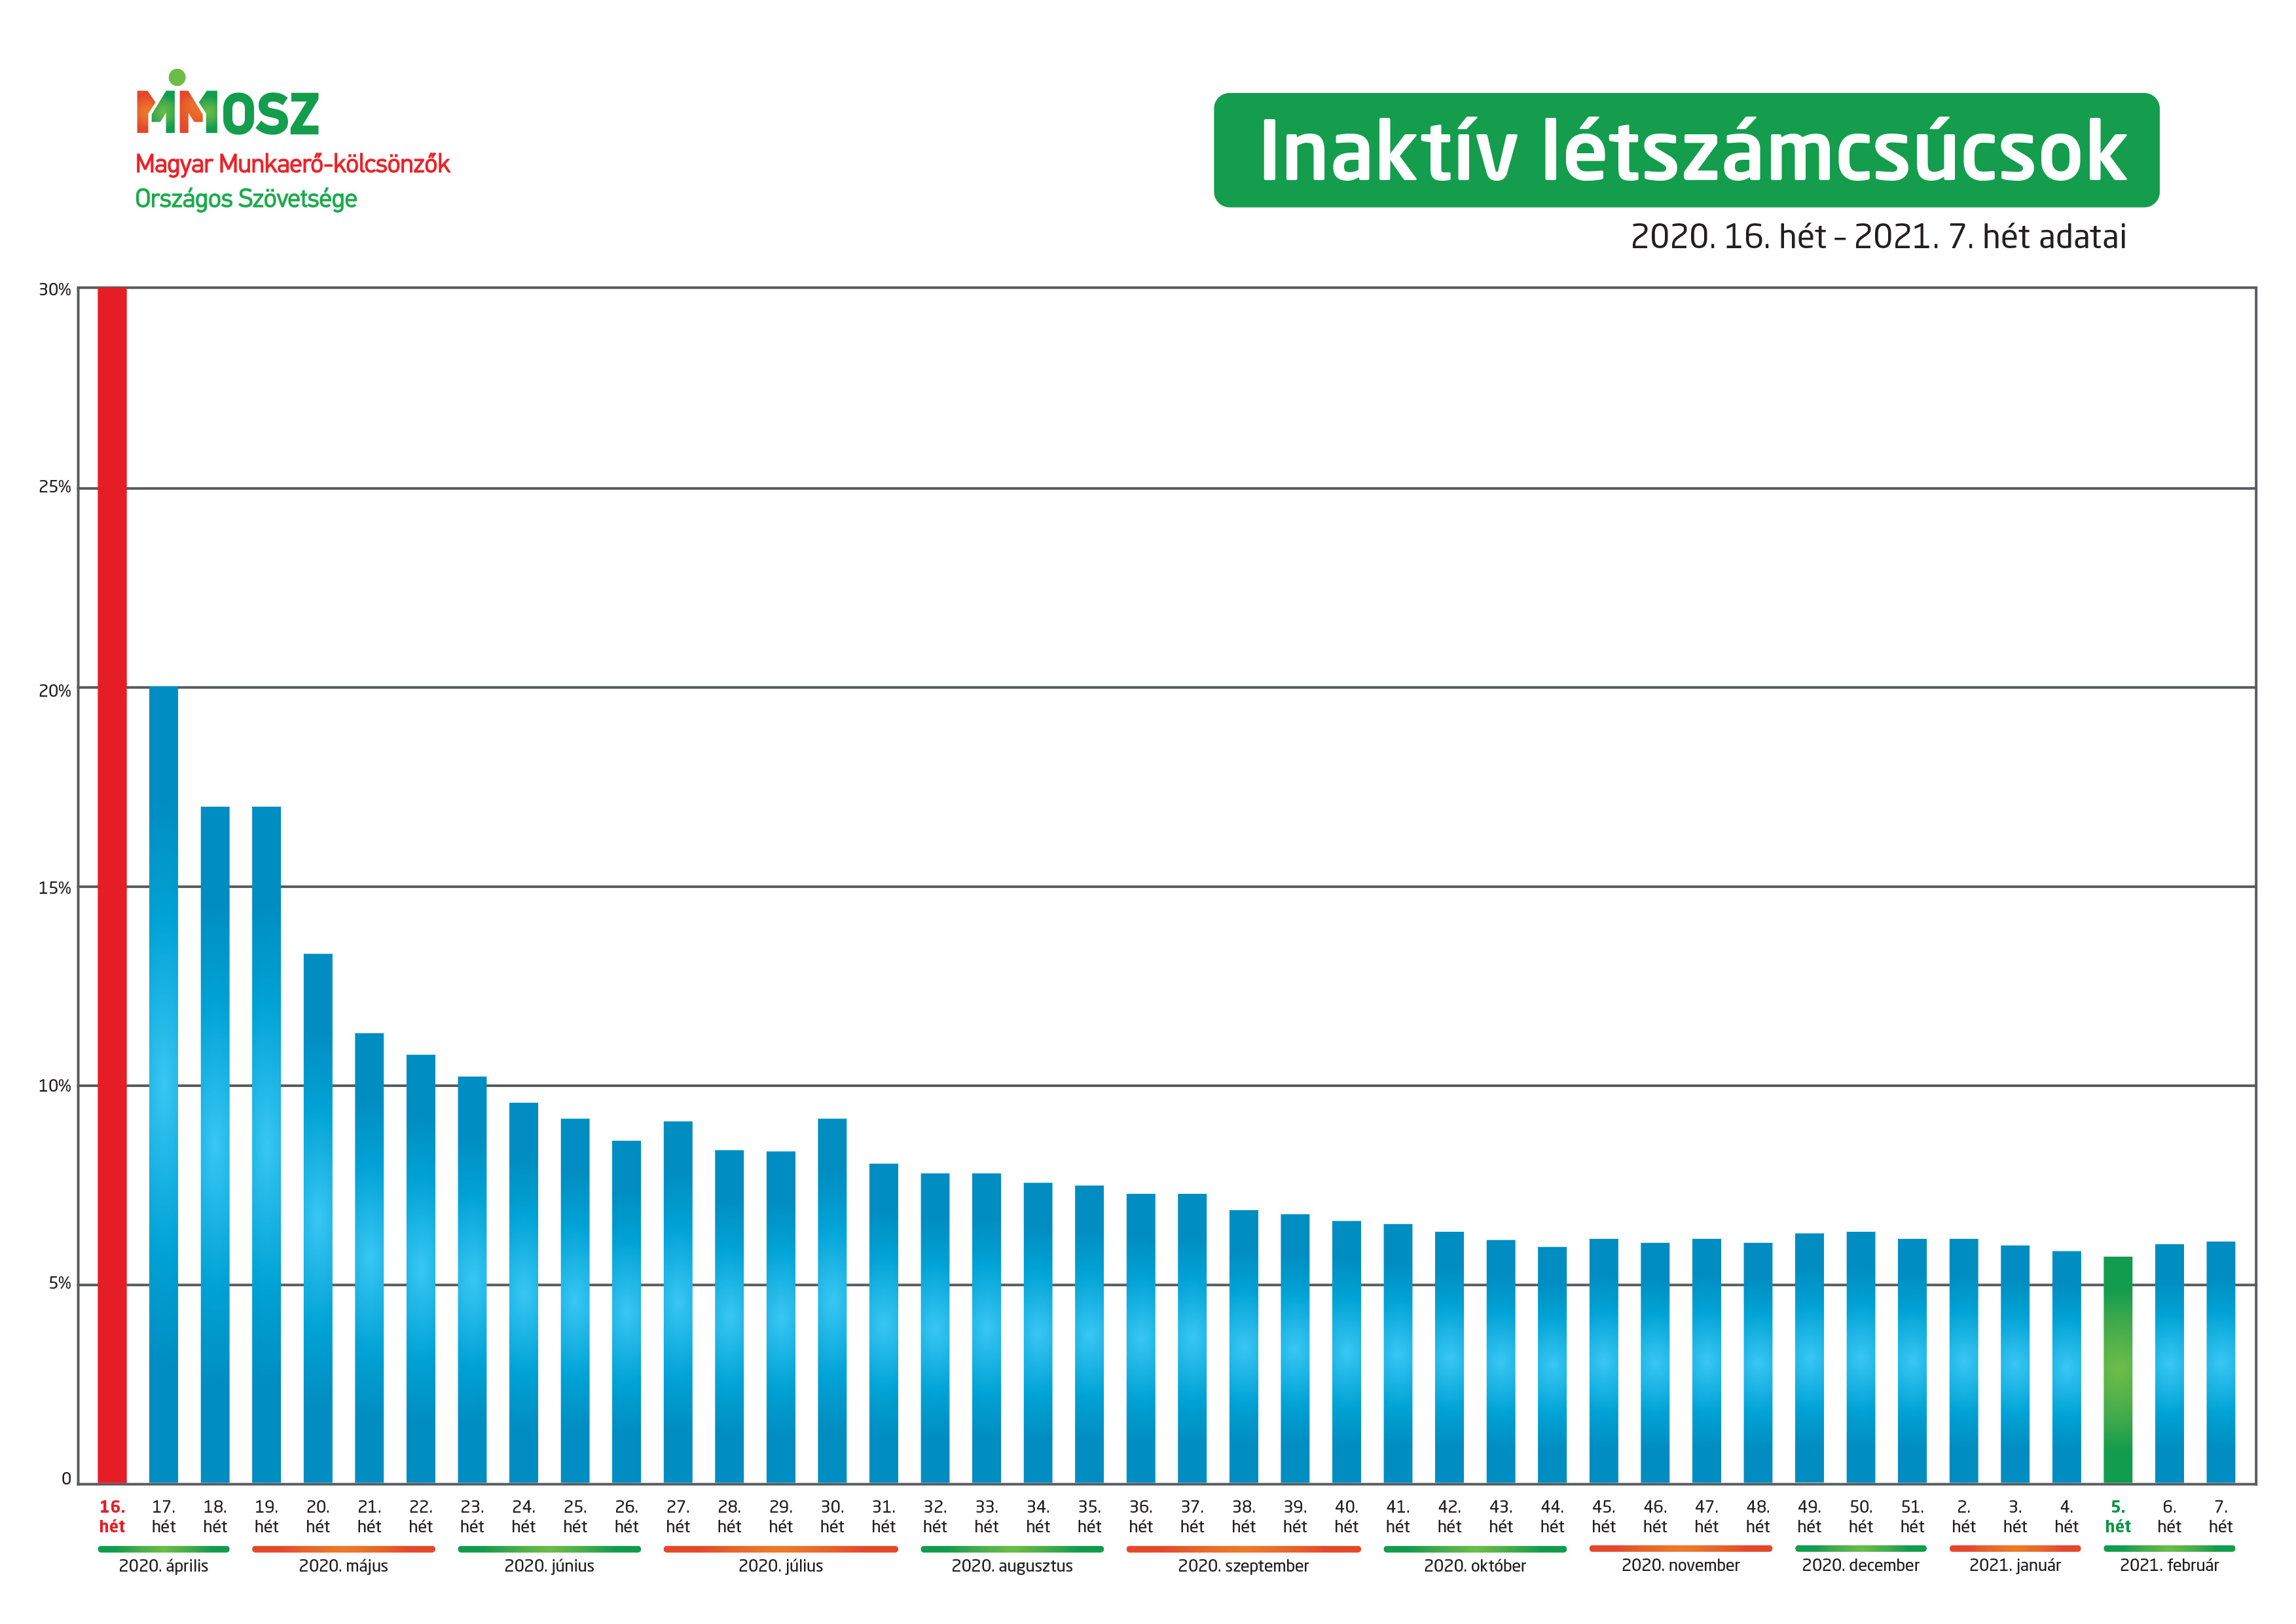2296x1624 pixels.
Task: Click the 7. hét bar at far right
Action: [x=2220, y=1362]
